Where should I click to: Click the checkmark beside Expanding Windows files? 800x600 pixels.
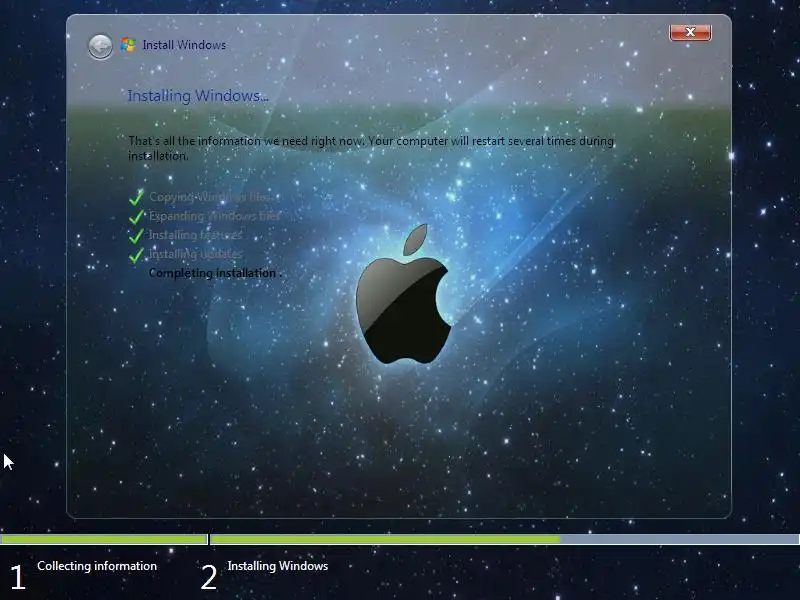pyautogui.click(x=136, y=216)
